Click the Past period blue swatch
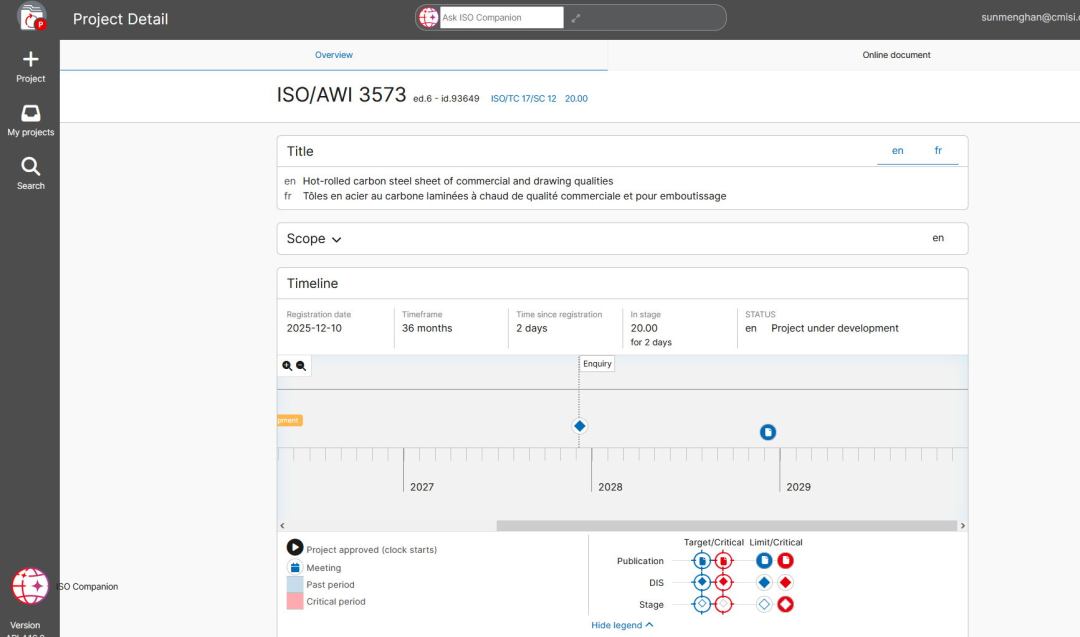This screenshot has height=637, width=1080. (x=295, y=584)
